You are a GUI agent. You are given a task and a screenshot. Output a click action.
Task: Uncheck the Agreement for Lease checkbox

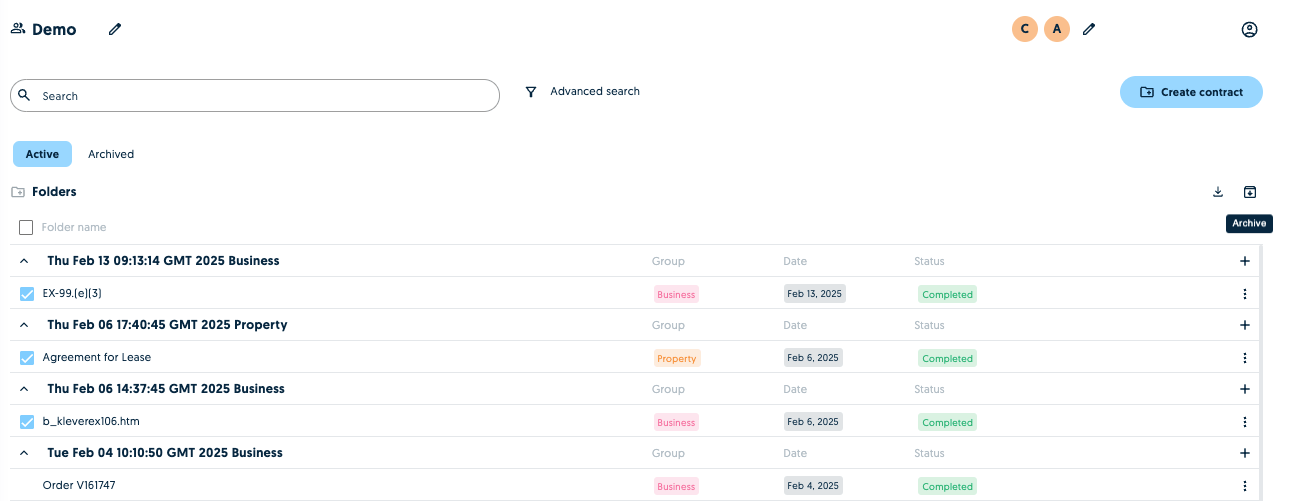click(27, 358)
